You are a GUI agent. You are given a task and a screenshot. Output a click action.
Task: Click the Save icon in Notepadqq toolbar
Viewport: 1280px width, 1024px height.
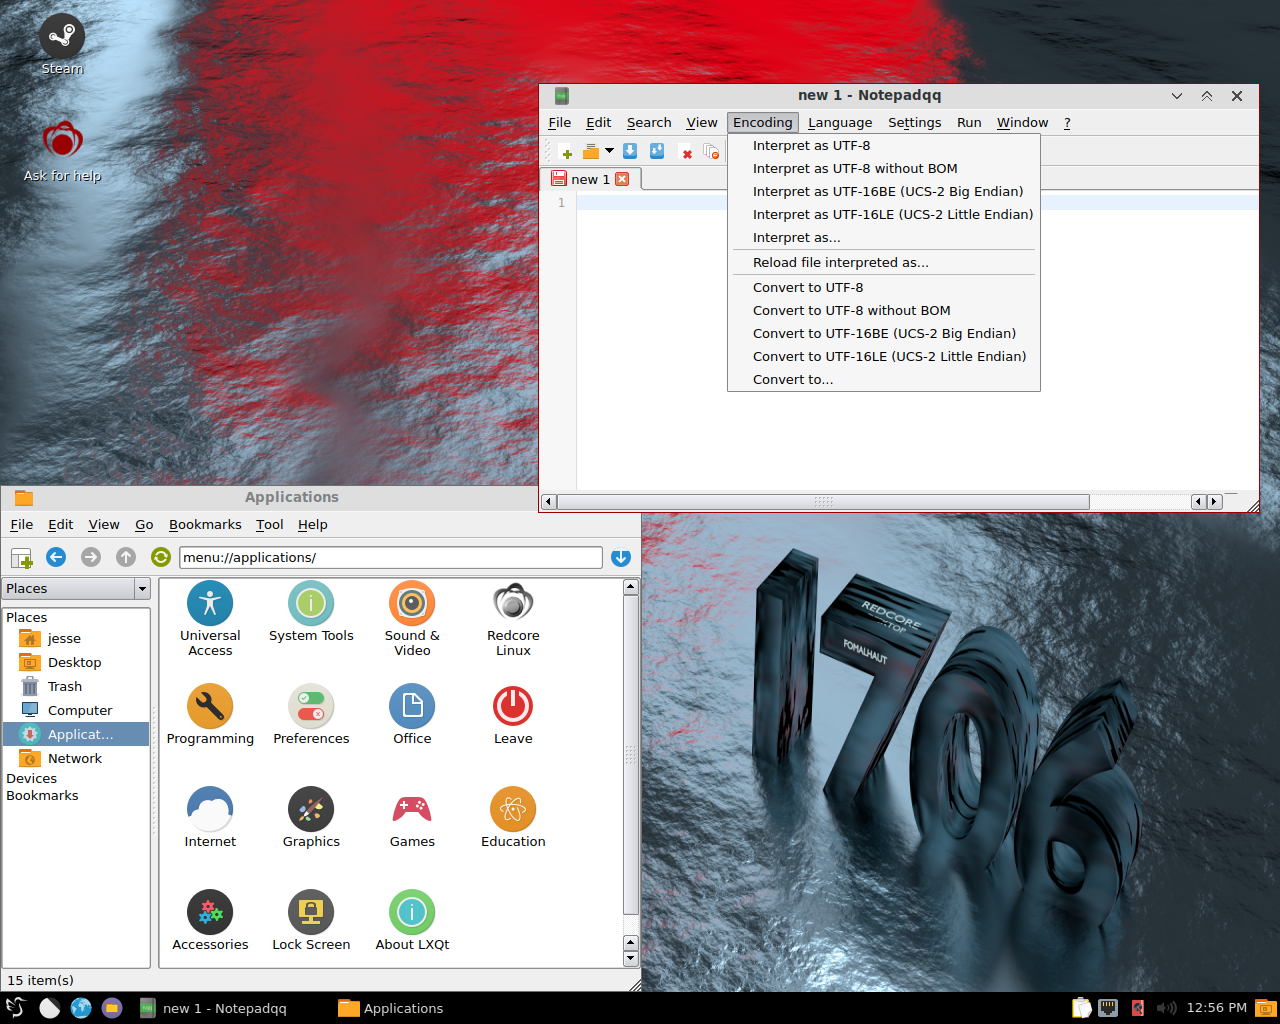click(630, 152)
